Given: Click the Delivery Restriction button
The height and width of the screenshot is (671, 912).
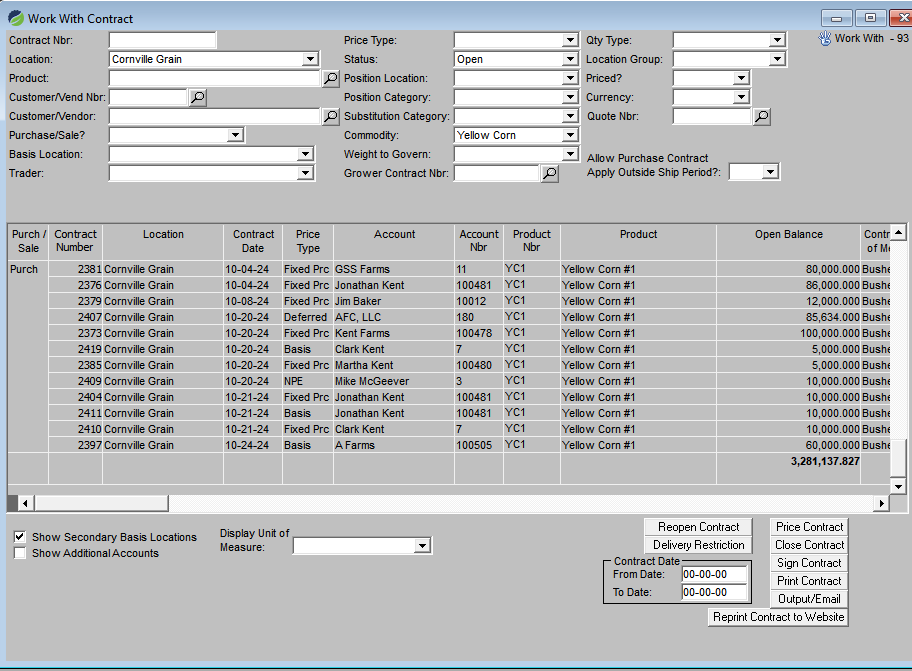Looking at the screenshot, I should coord(698,545).
